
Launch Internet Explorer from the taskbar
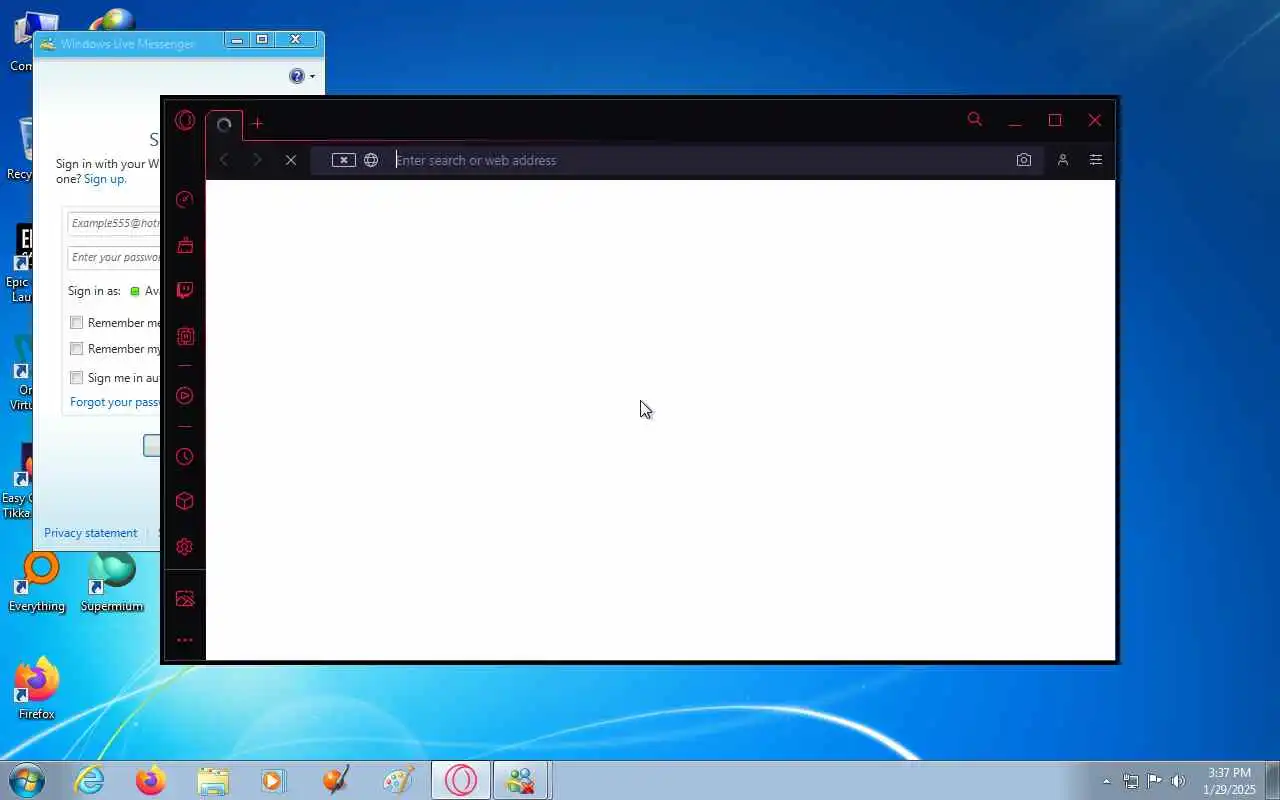point(90,780)
